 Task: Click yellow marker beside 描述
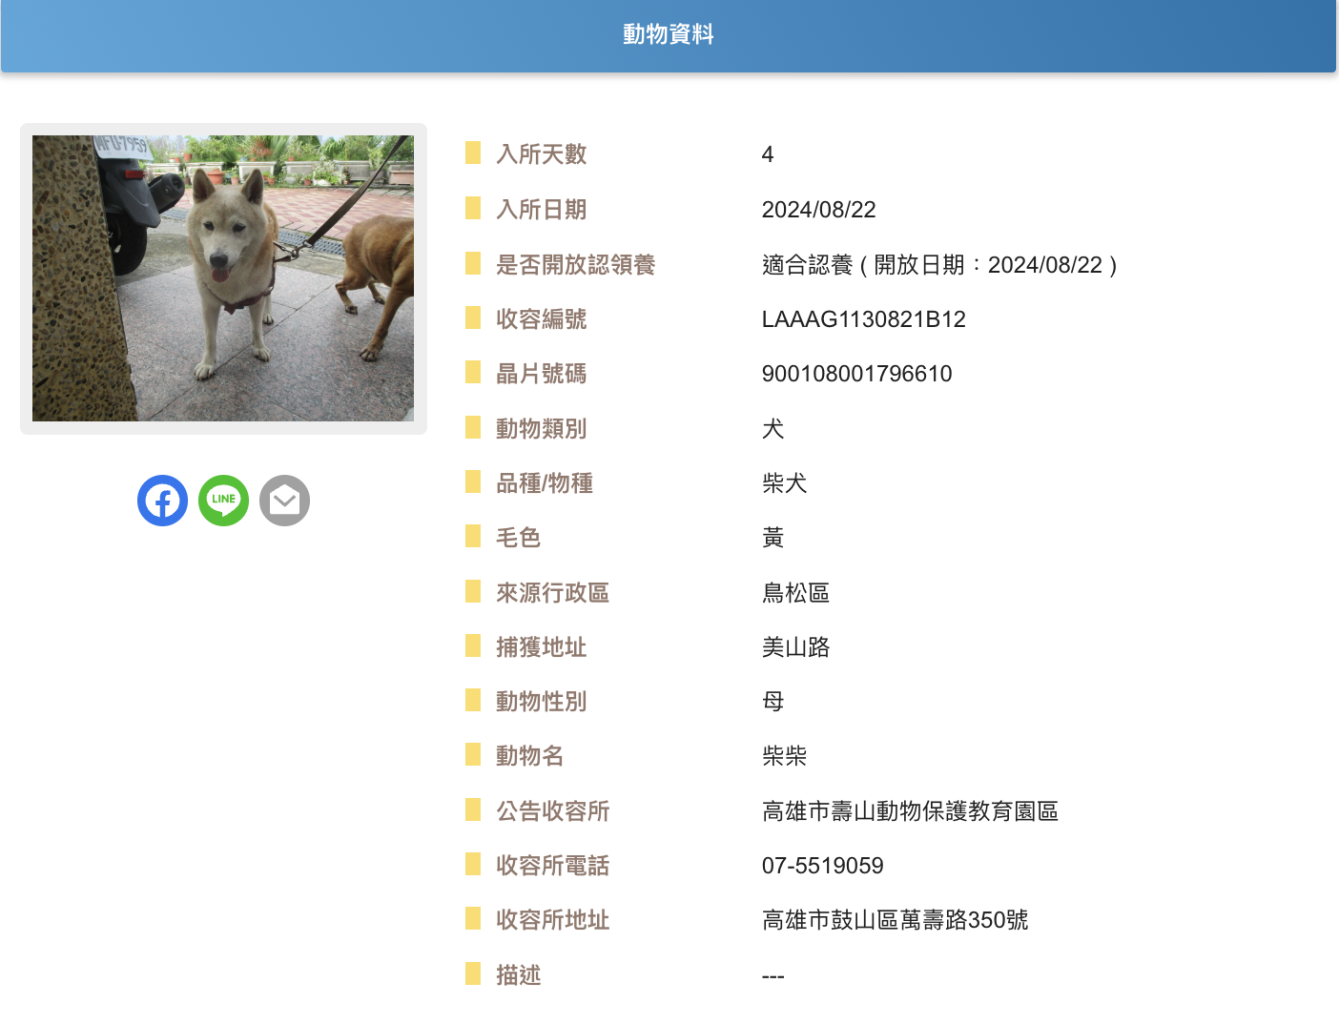pos(473,974)
